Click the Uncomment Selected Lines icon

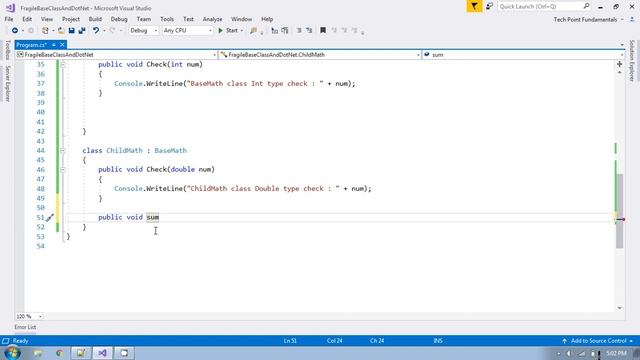click(285, 31)
